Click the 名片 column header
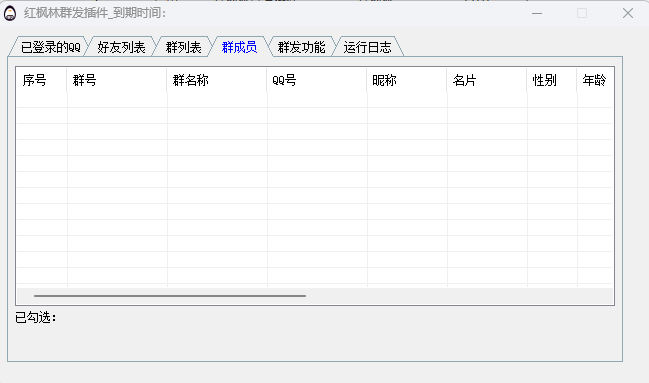 point(487,80)
